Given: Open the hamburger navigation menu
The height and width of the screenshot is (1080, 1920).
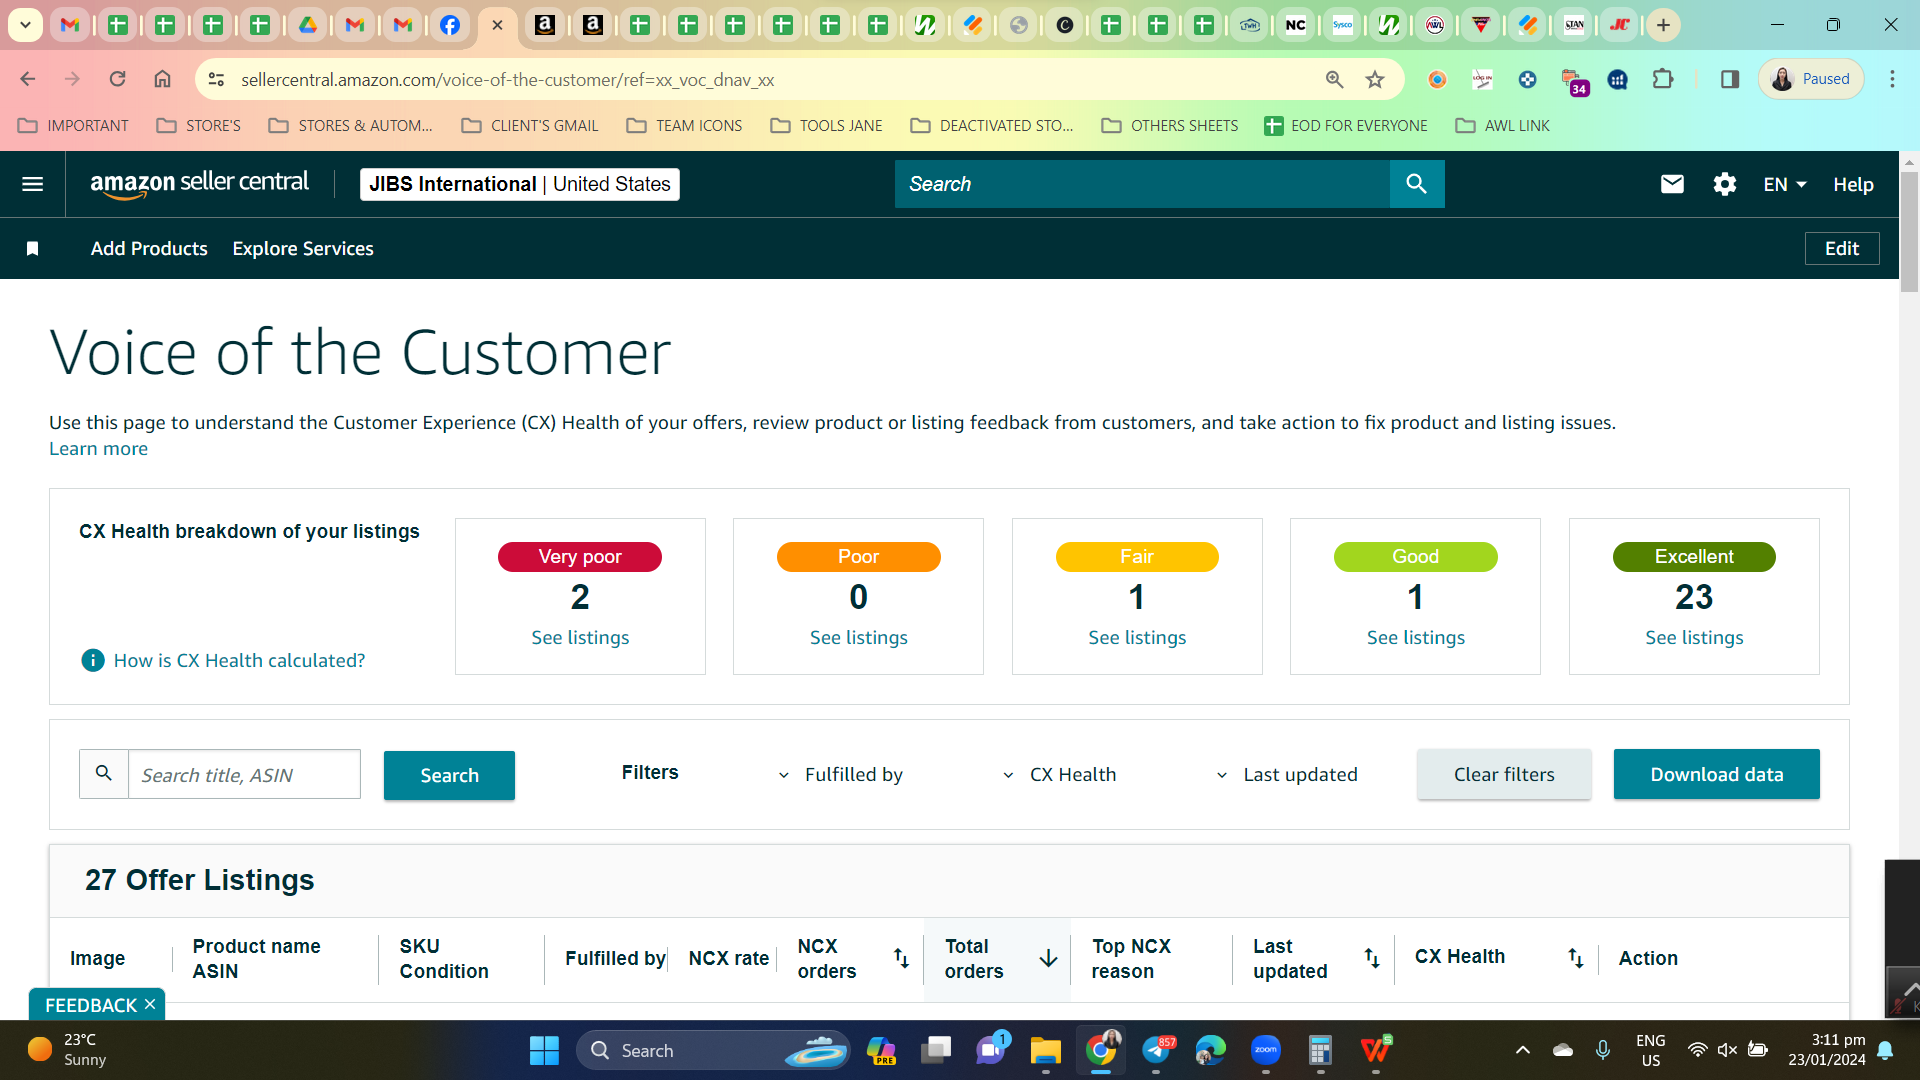Looking at the screenshot, I should click(32, 184).
